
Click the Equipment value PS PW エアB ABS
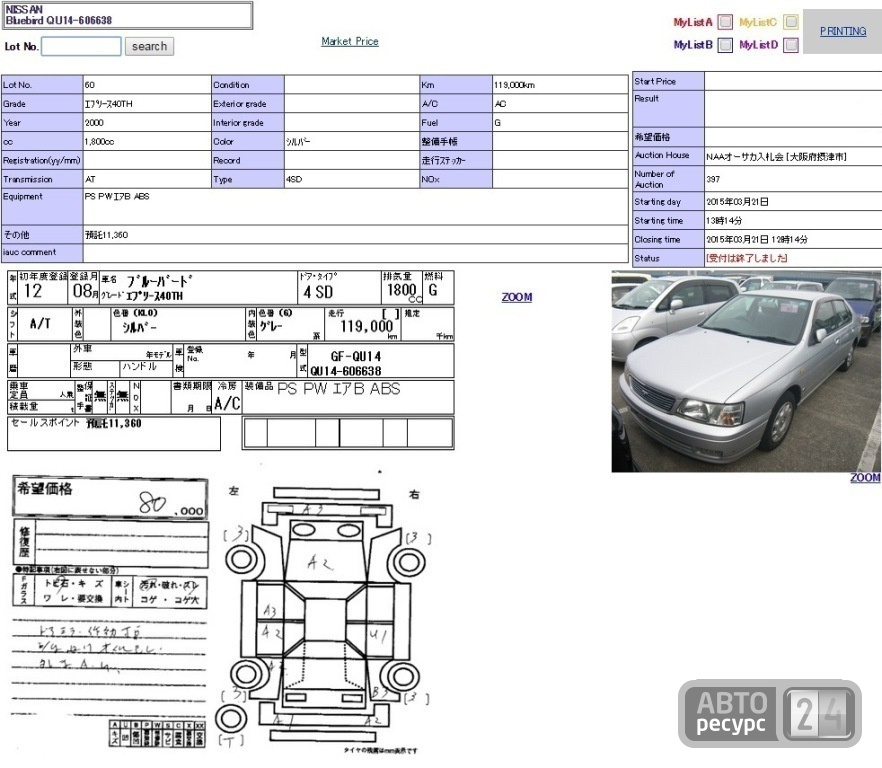117,196
